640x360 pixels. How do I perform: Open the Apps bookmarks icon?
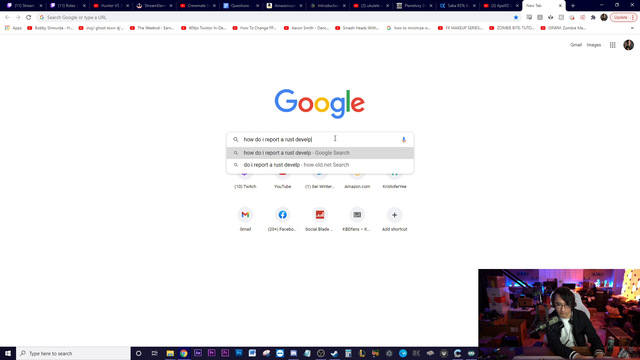click(x=13, y=28)
